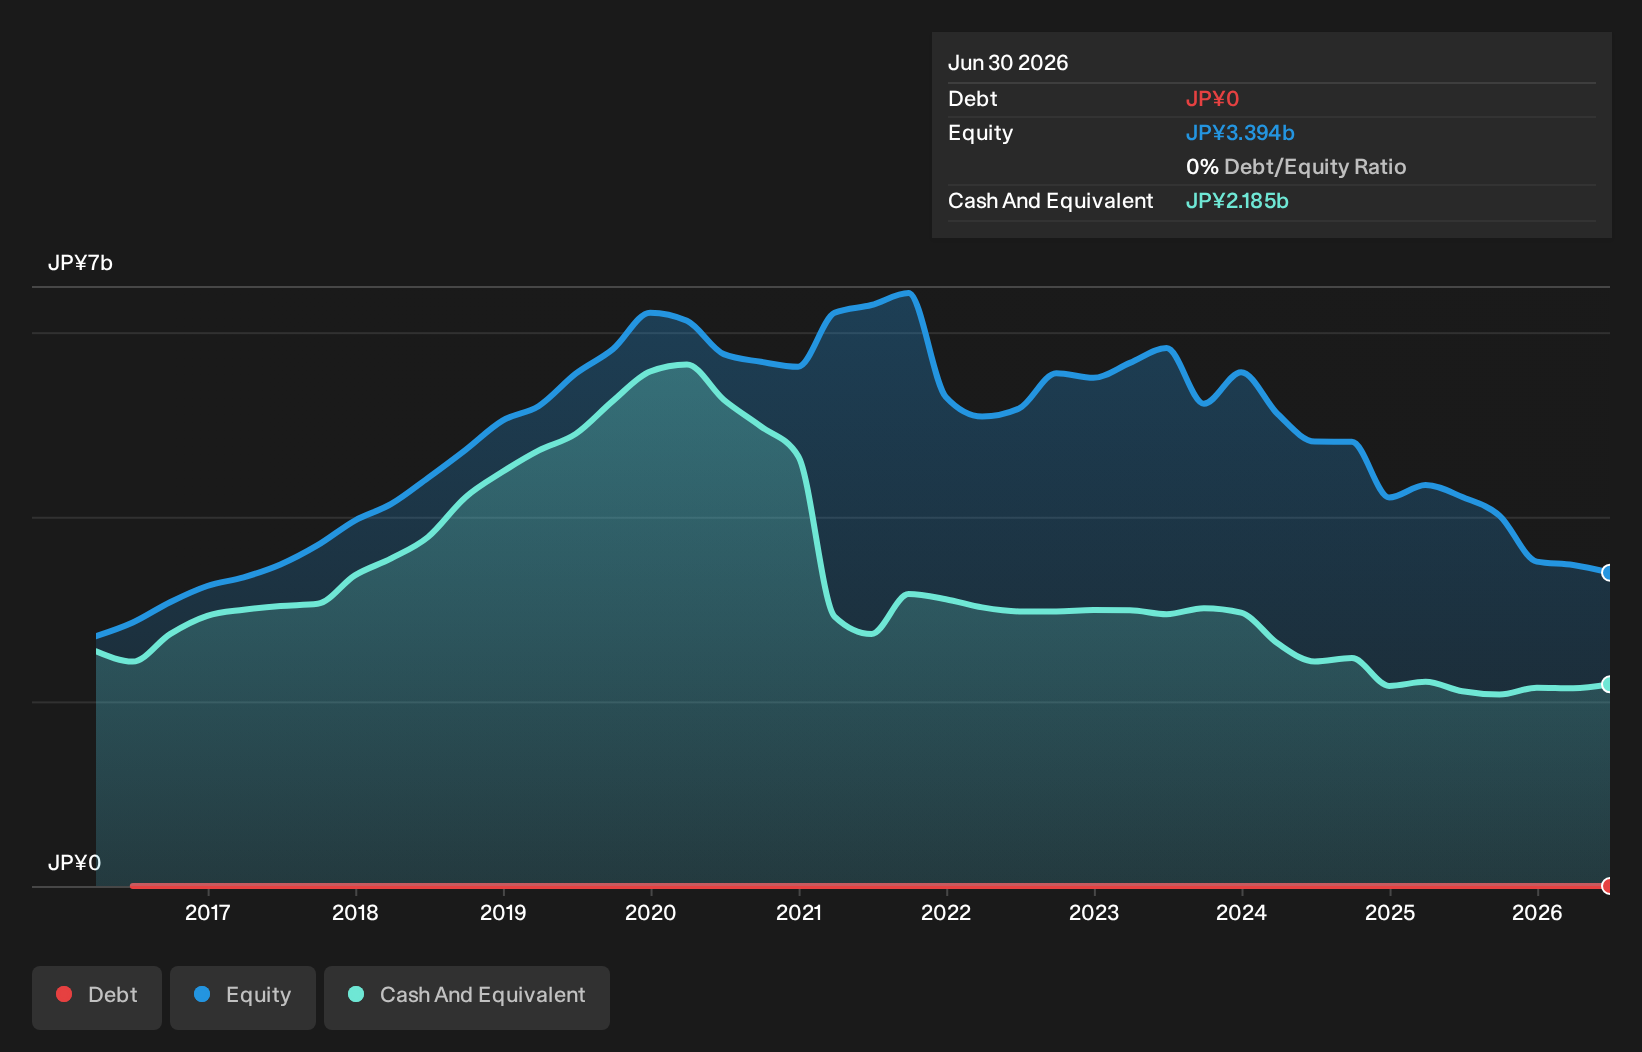Click the 2018 x-axis label
This screenshot has width=1642, height=1052.
click(355, 913)
